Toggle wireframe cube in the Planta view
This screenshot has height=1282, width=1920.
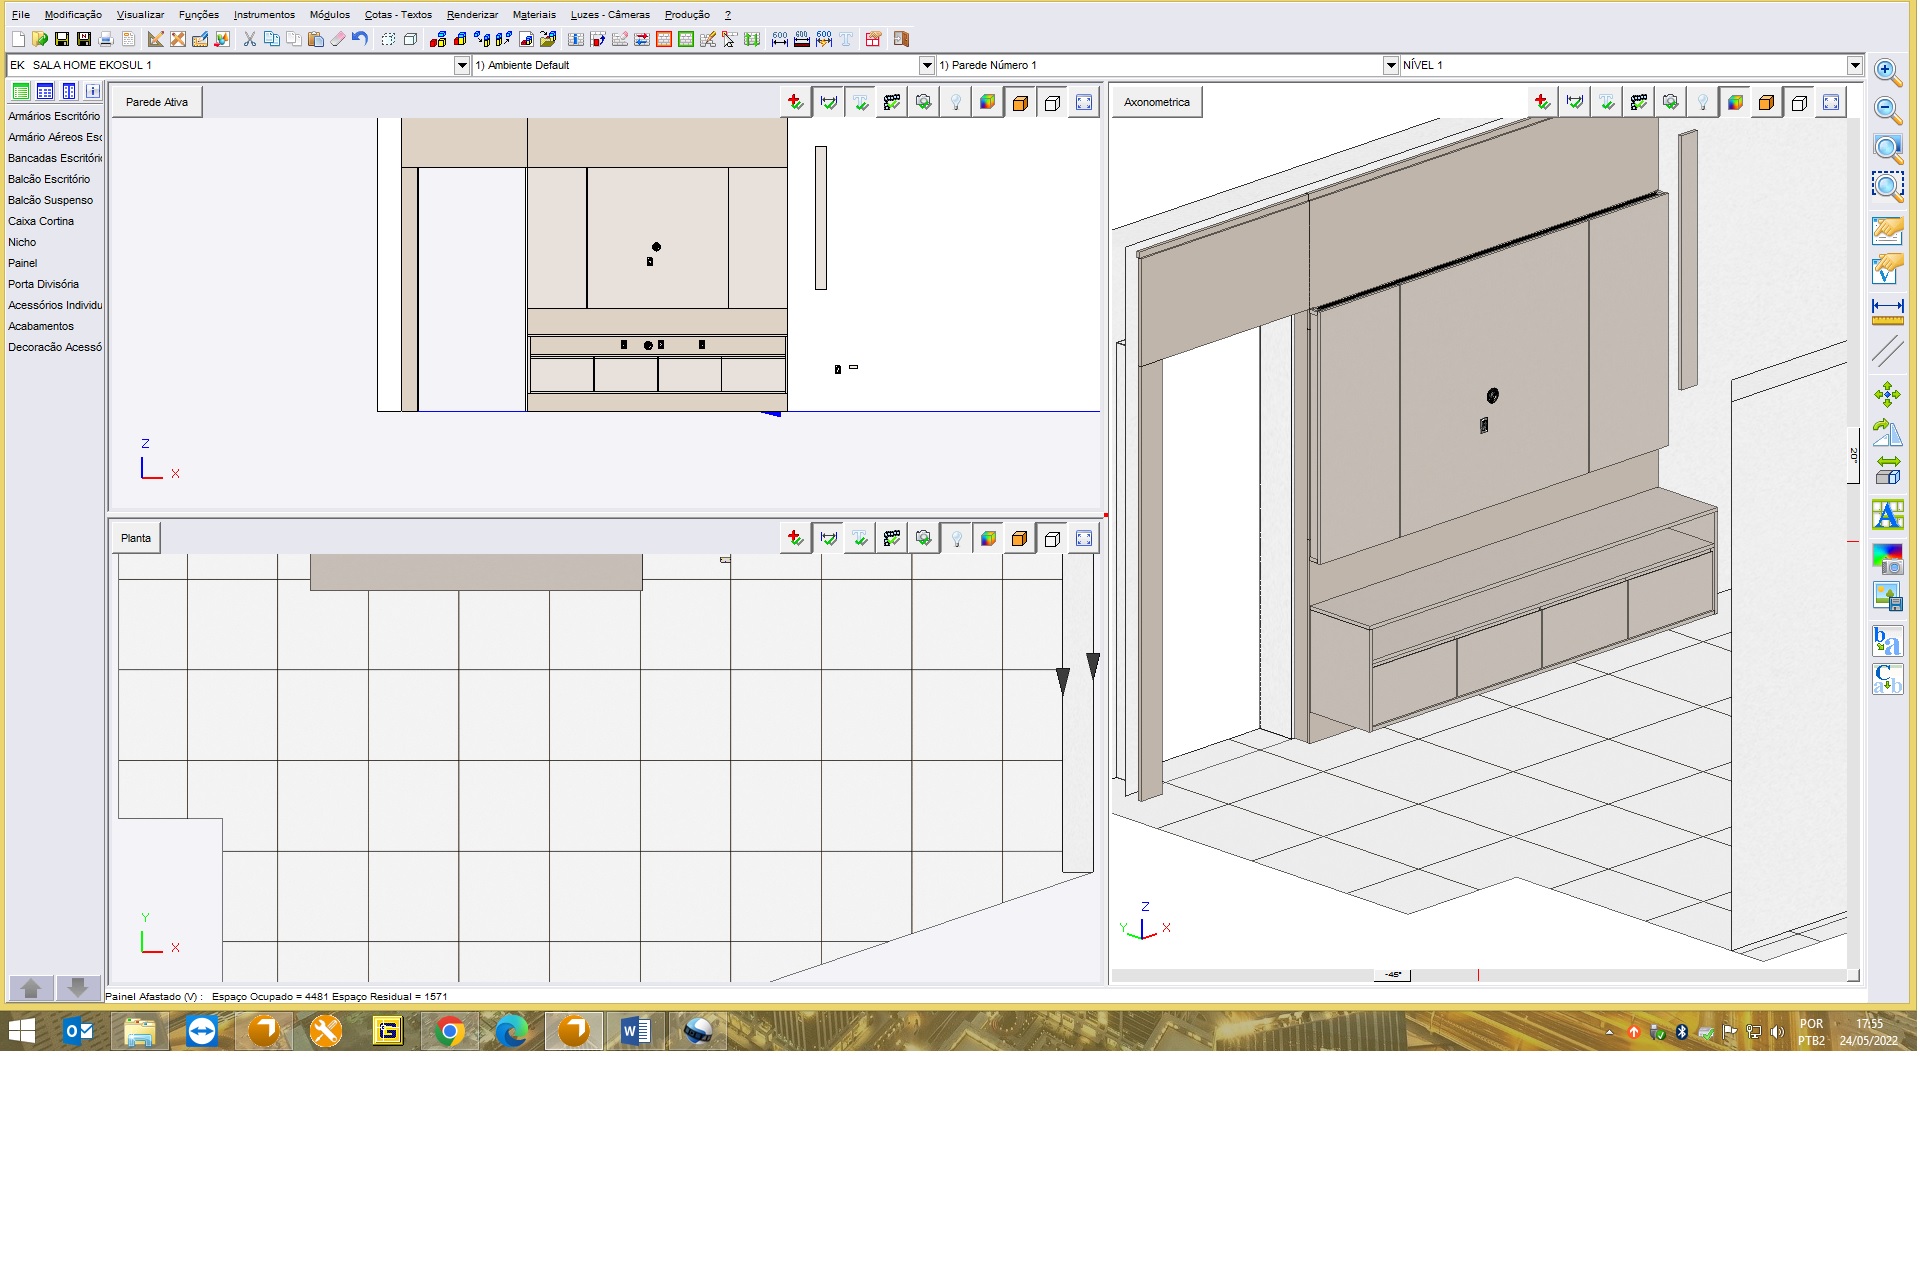point(1052,538)
